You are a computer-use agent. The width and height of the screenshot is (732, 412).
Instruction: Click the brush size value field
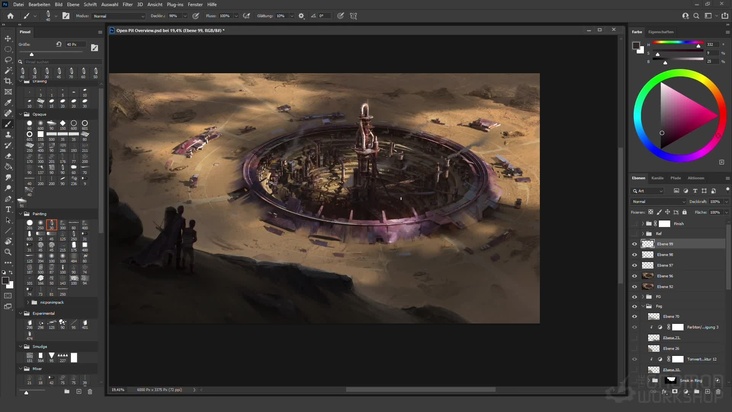click(75, 44)
